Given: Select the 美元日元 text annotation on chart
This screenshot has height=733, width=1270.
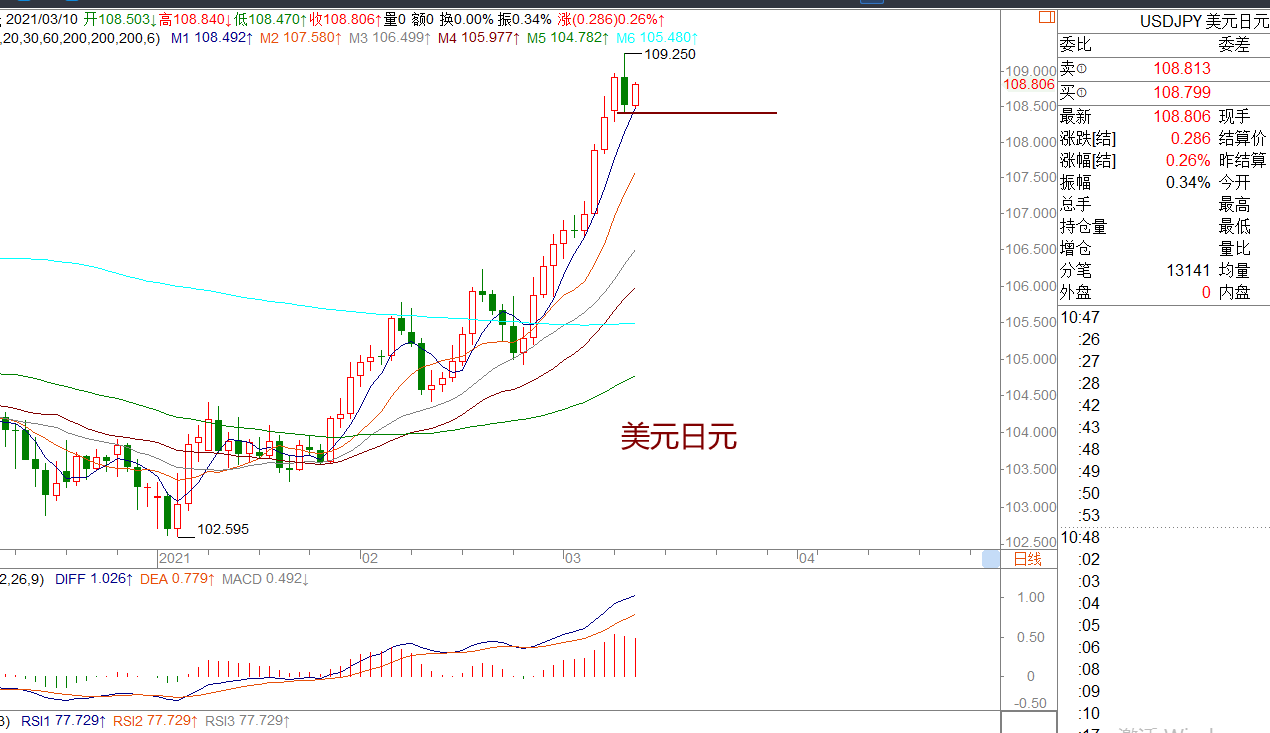Looking at the screenshot, I should 678,436.
